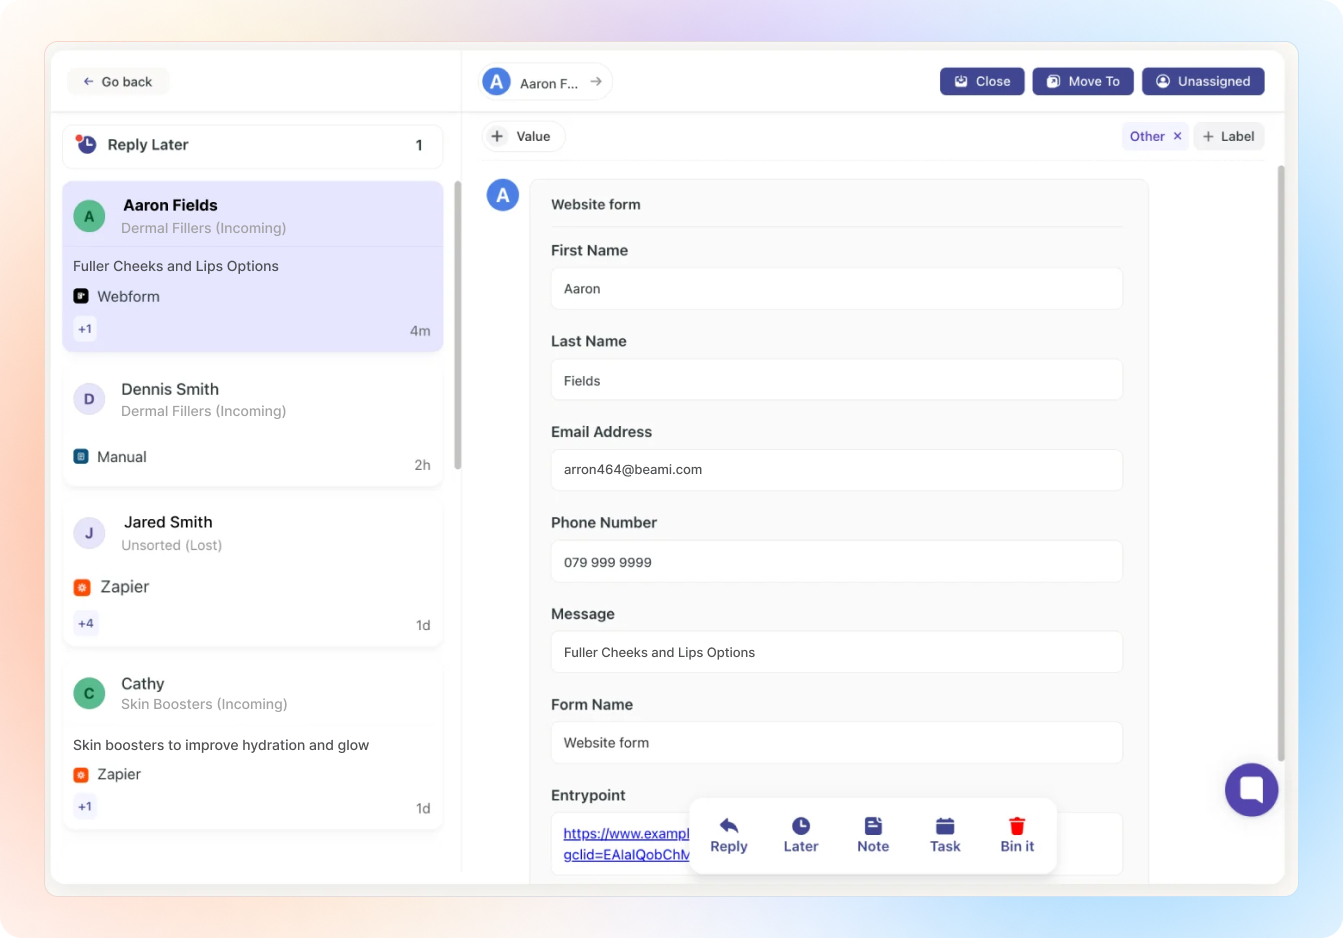Click the Website form heading above First Name
1343x938 pixels.
click(596, 204)
